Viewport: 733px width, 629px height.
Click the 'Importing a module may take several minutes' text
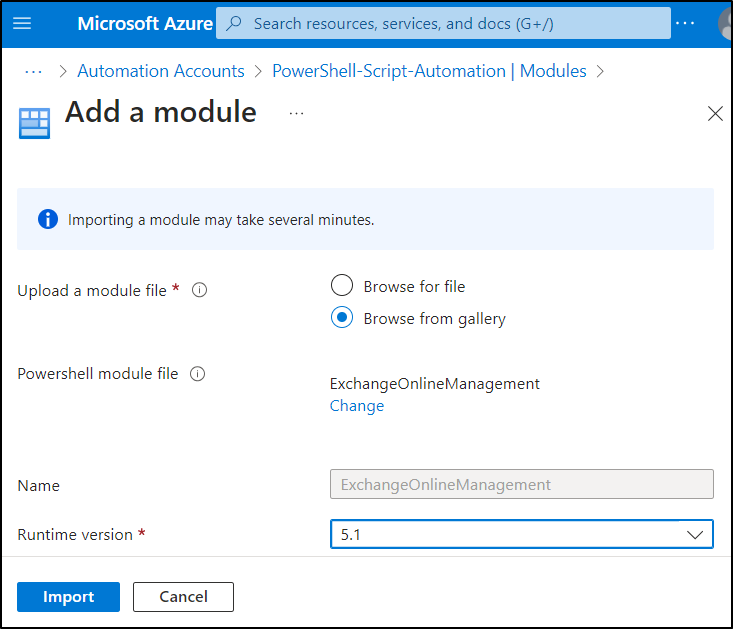click(221, 220)
